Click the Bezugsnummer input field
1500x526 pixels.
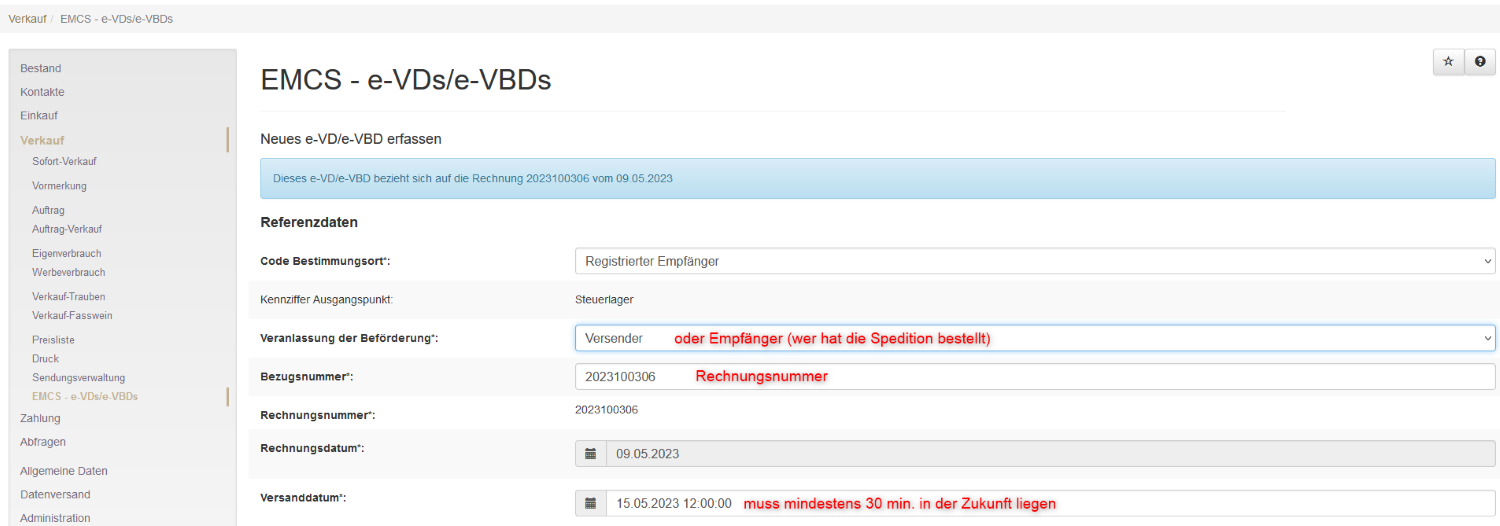(1034, 377)
